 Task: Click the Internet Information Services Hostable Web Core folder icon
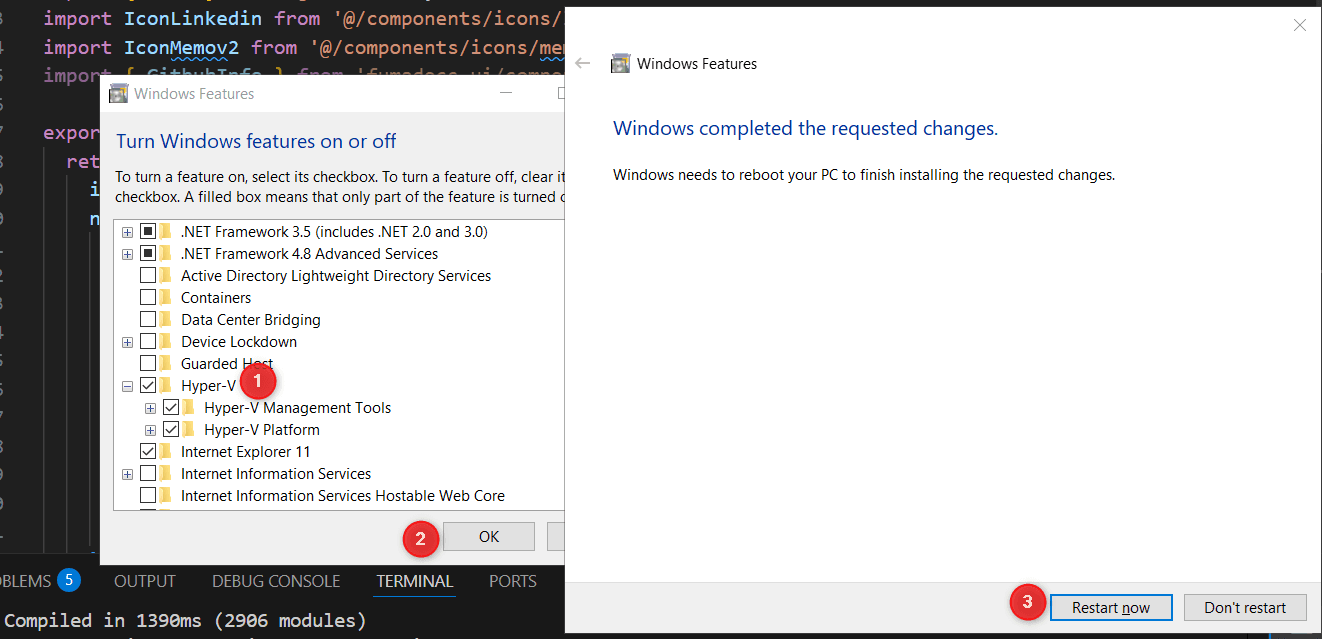(166, 496)
